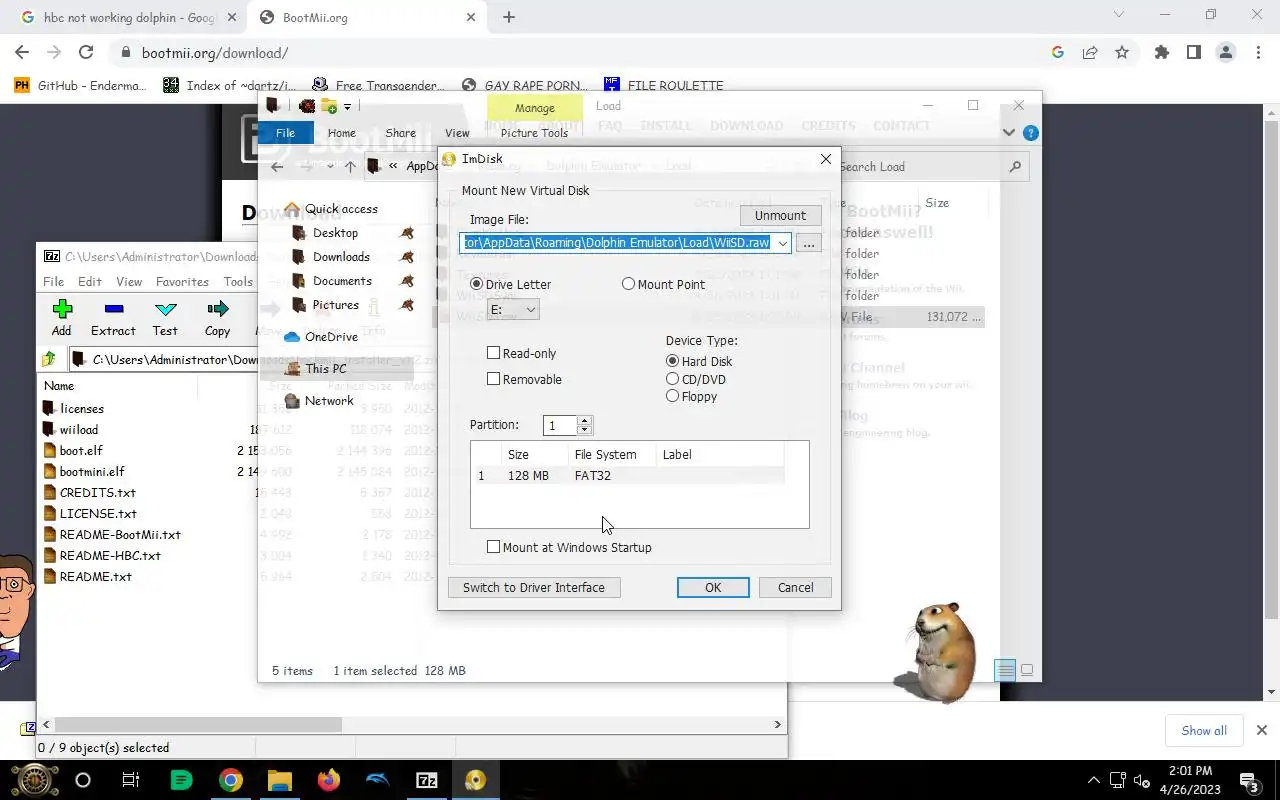
Task: Open Chrome three-dot menu
Action: pos(1257,53)
